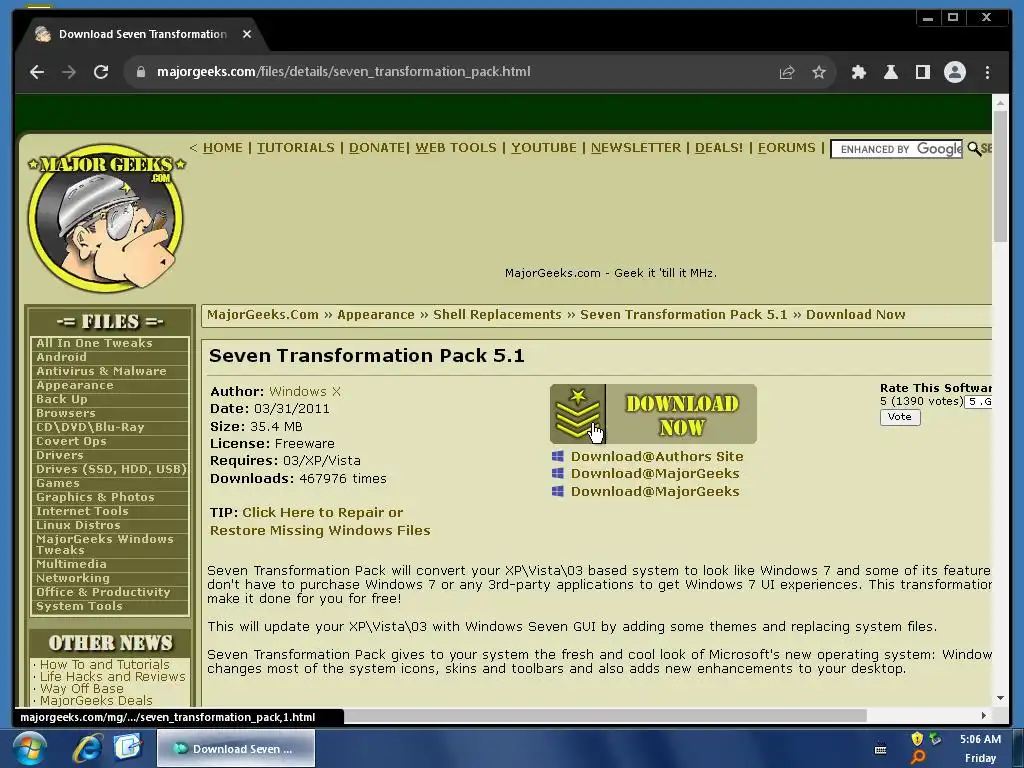The width and height of the screenshot is (1024, 768).
Task: Click the orange magnifier tray icon
Action: (918, 757)
